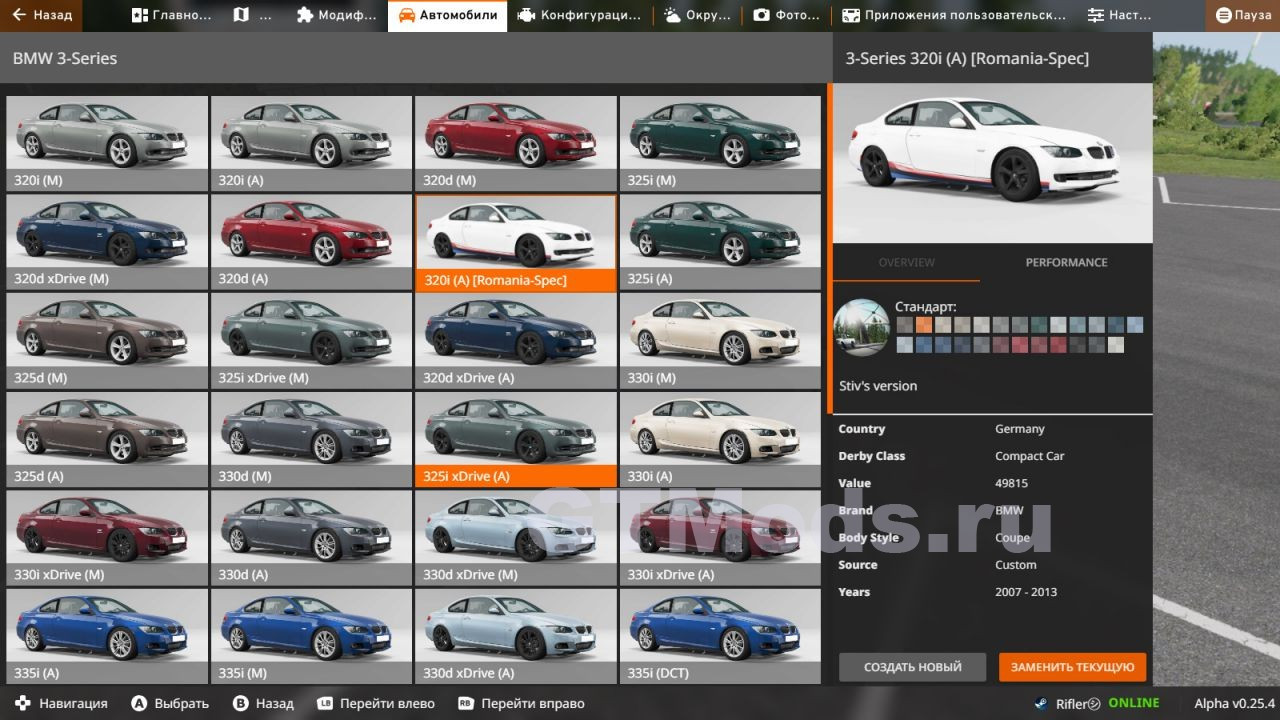Select the green 325i (A) thumbnail
The image size is (1280, 720).
click(x=720, y=241)
